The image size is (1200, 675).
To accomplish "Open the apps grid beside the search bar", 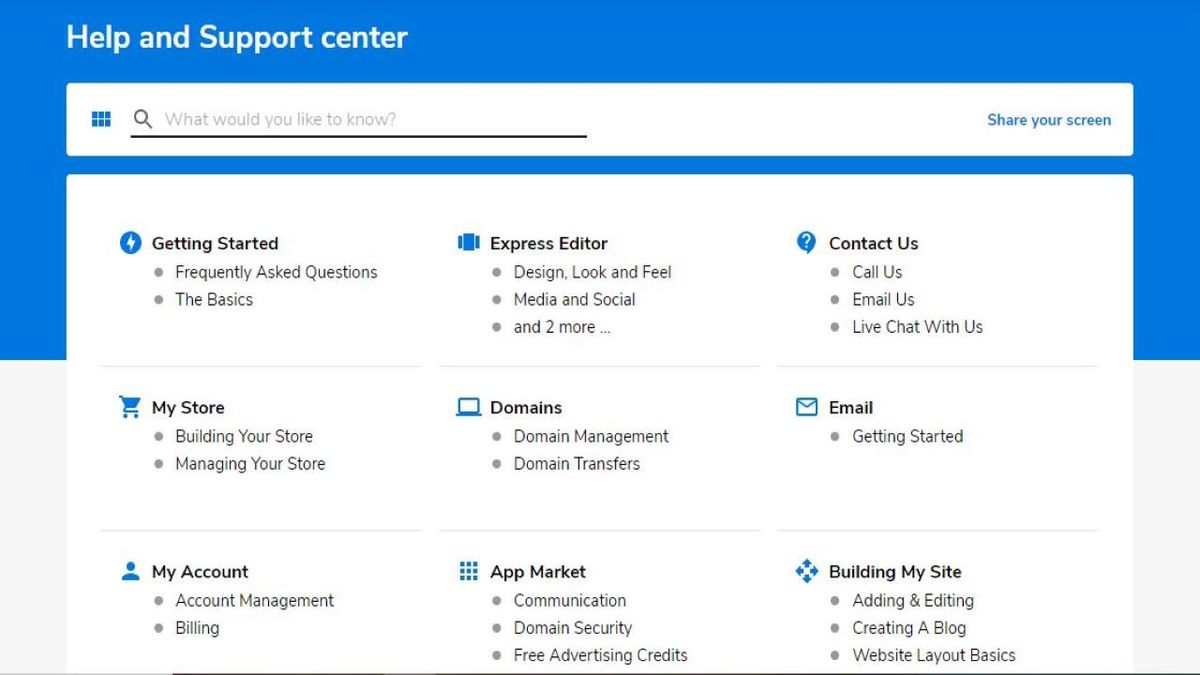I will click(100, 118).
